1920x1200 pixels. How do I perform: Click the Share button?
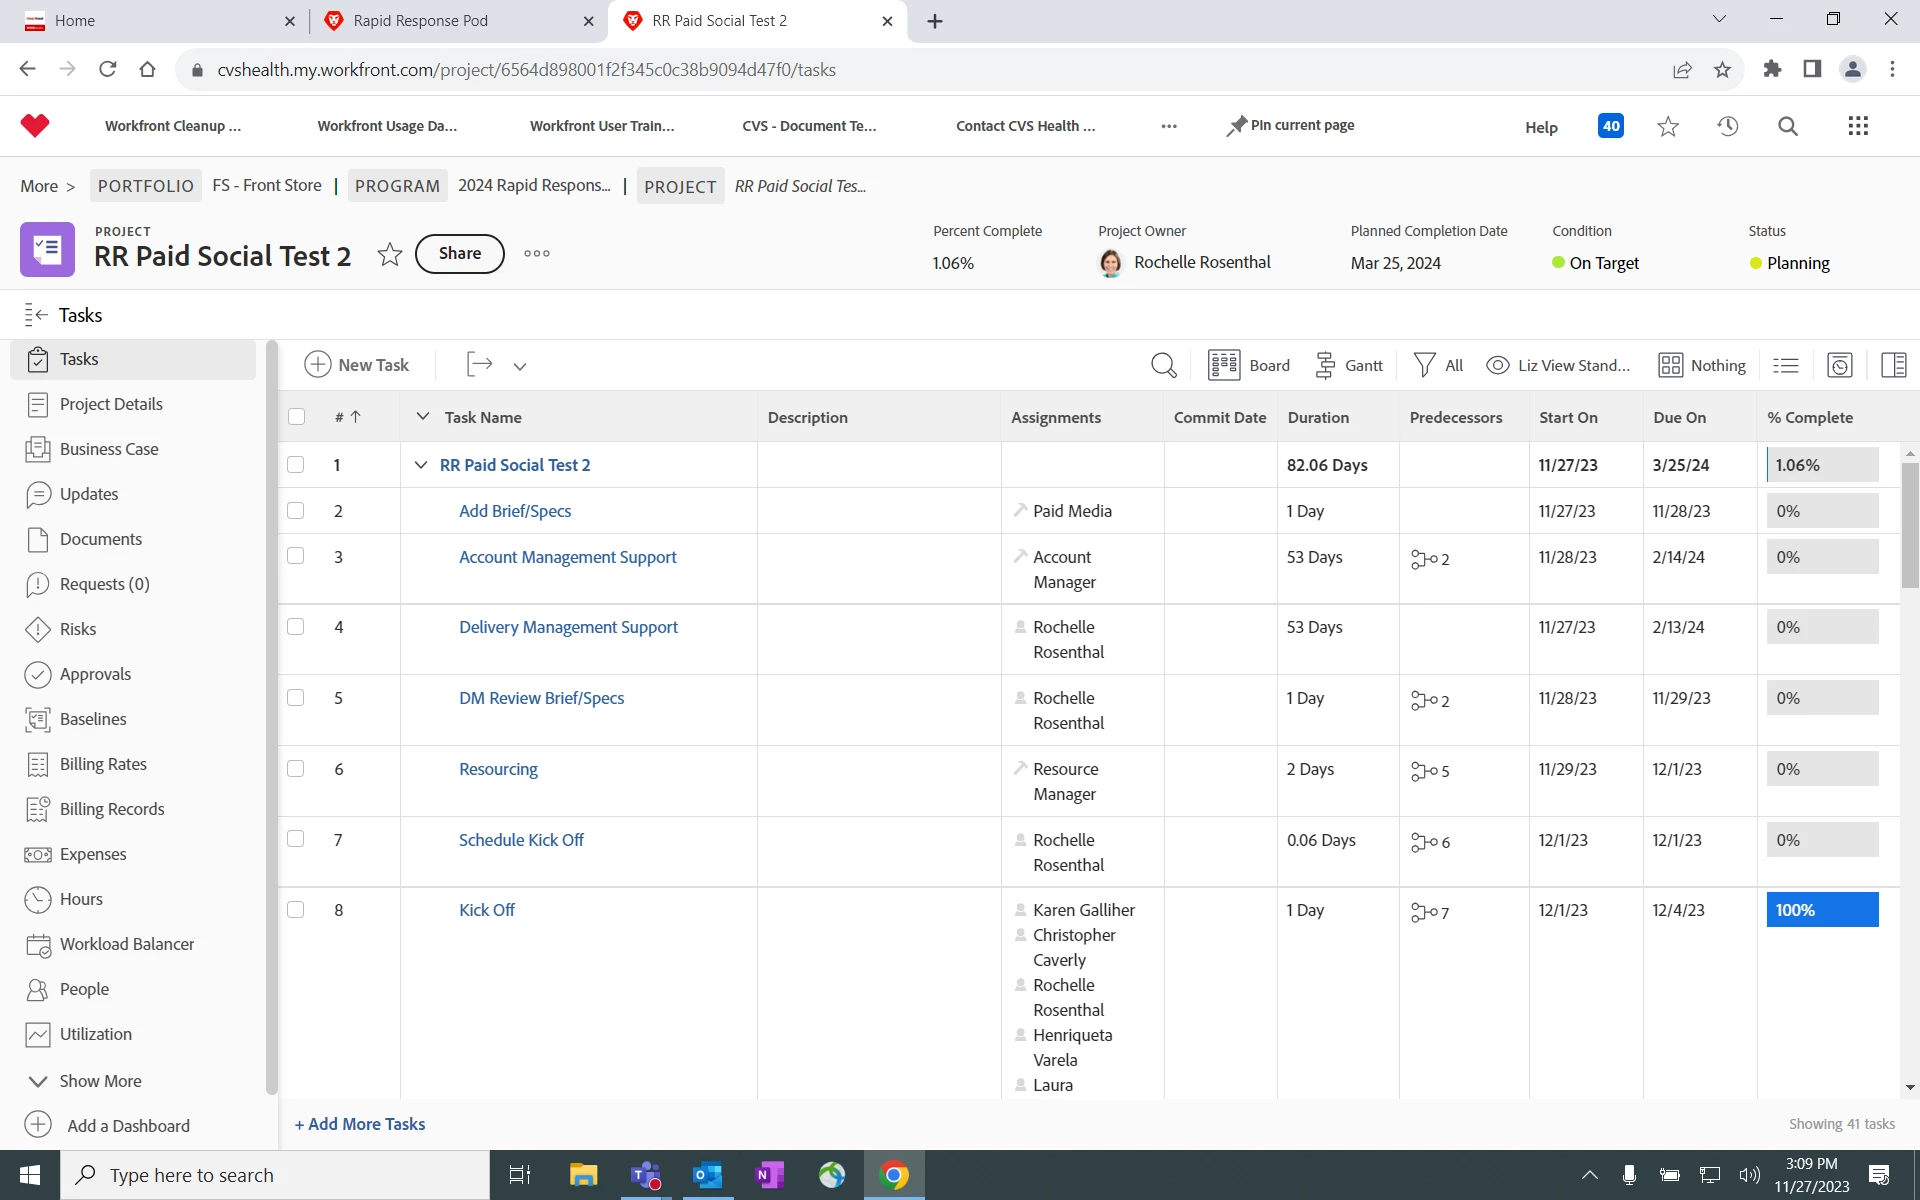459,254
